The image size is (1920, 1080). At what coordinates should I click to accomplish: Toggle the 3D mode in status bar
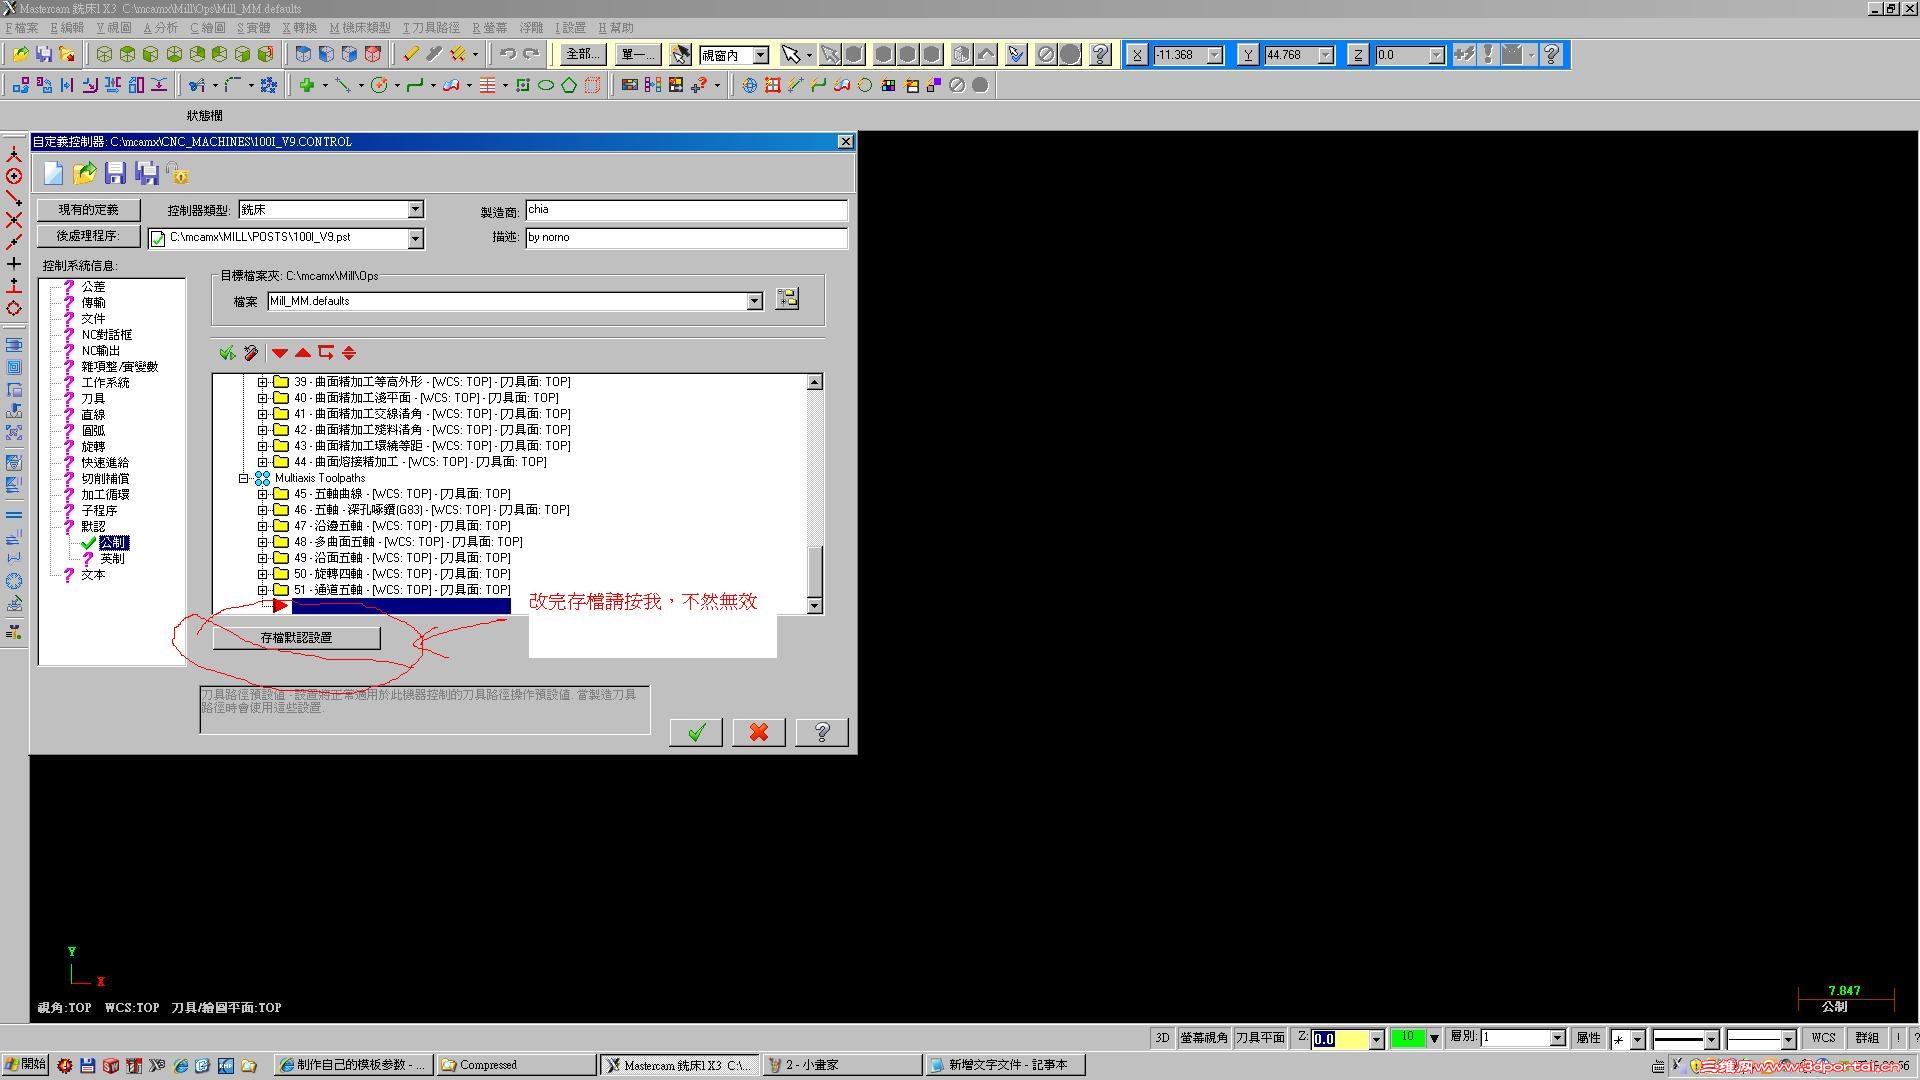click(1162, 1038)
